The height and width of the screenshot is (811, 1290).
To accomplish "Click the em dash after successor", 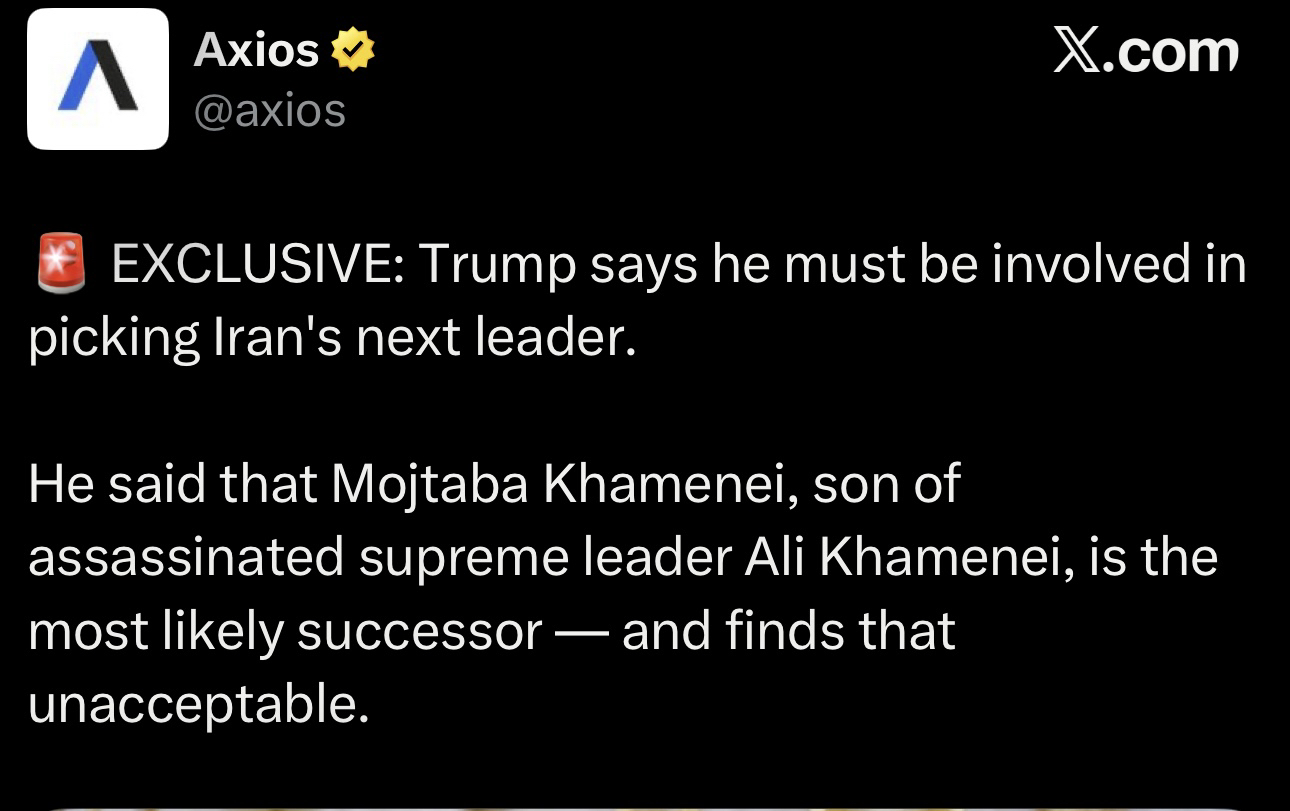I will (581, 632).
